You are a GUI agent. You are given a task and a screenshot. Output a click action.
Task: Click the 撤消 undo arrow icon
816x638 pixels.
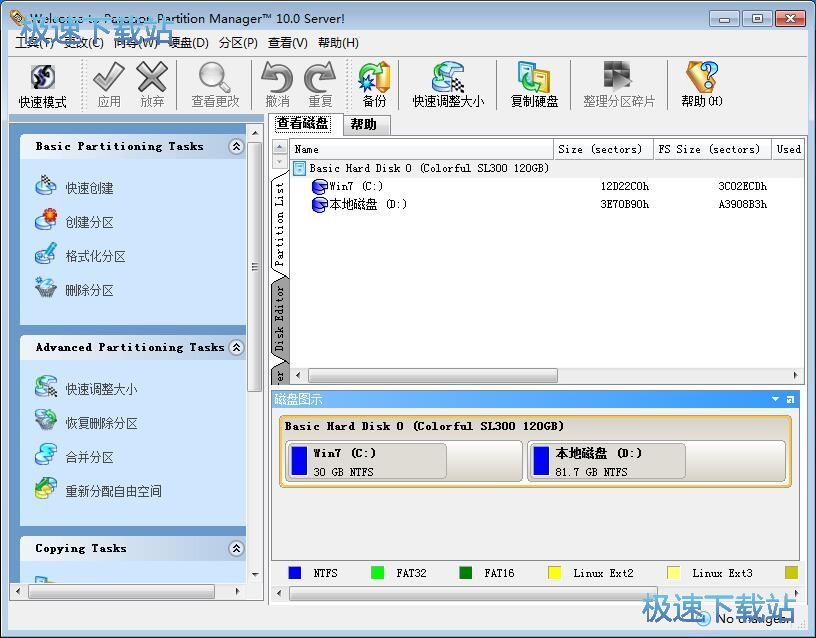(x=277, y=77)
